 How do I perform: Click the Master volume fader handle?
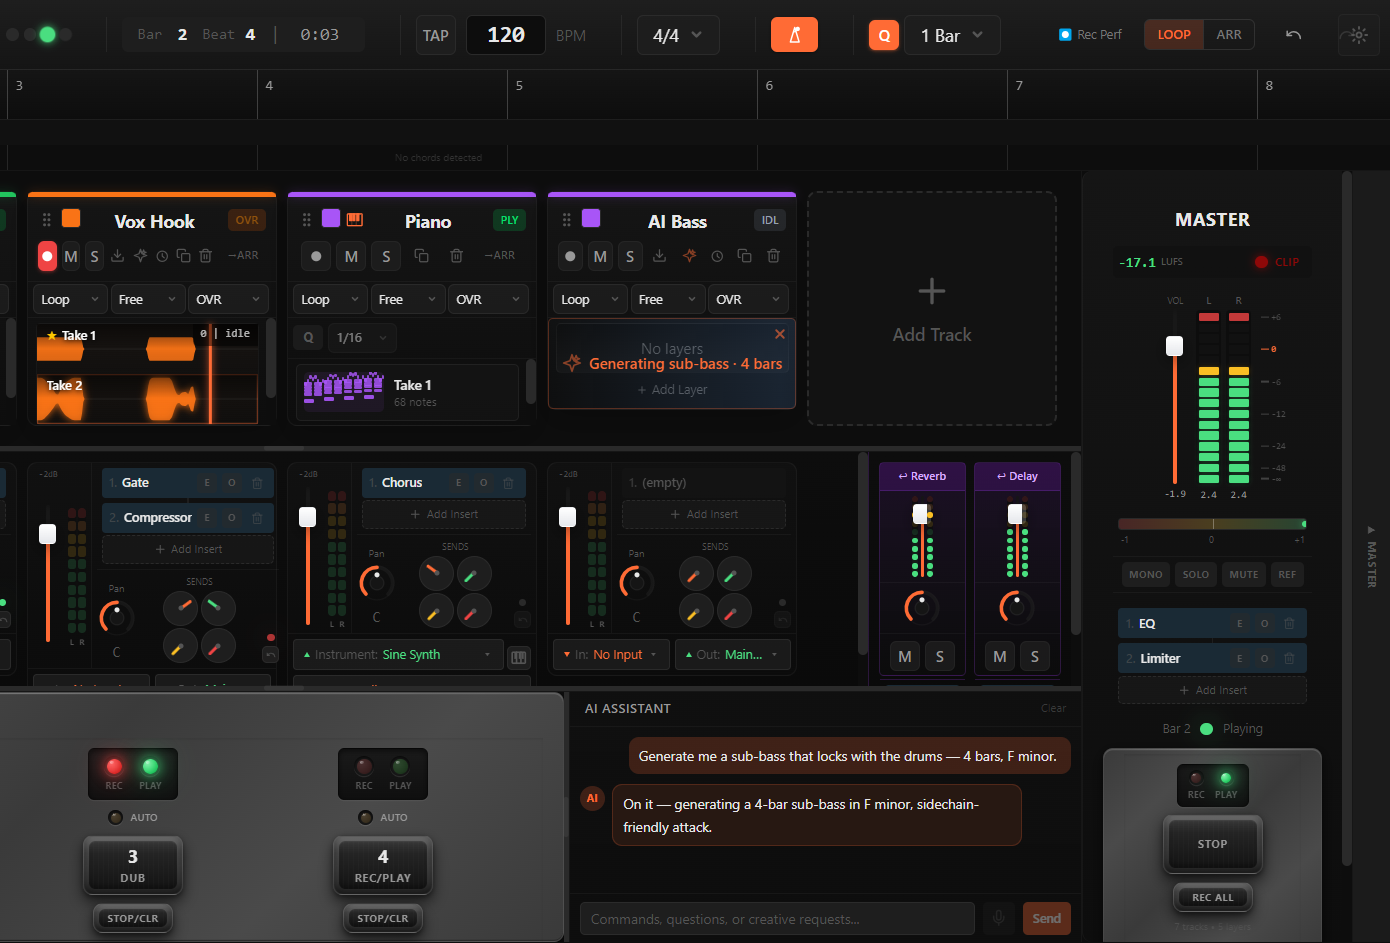1175,346
